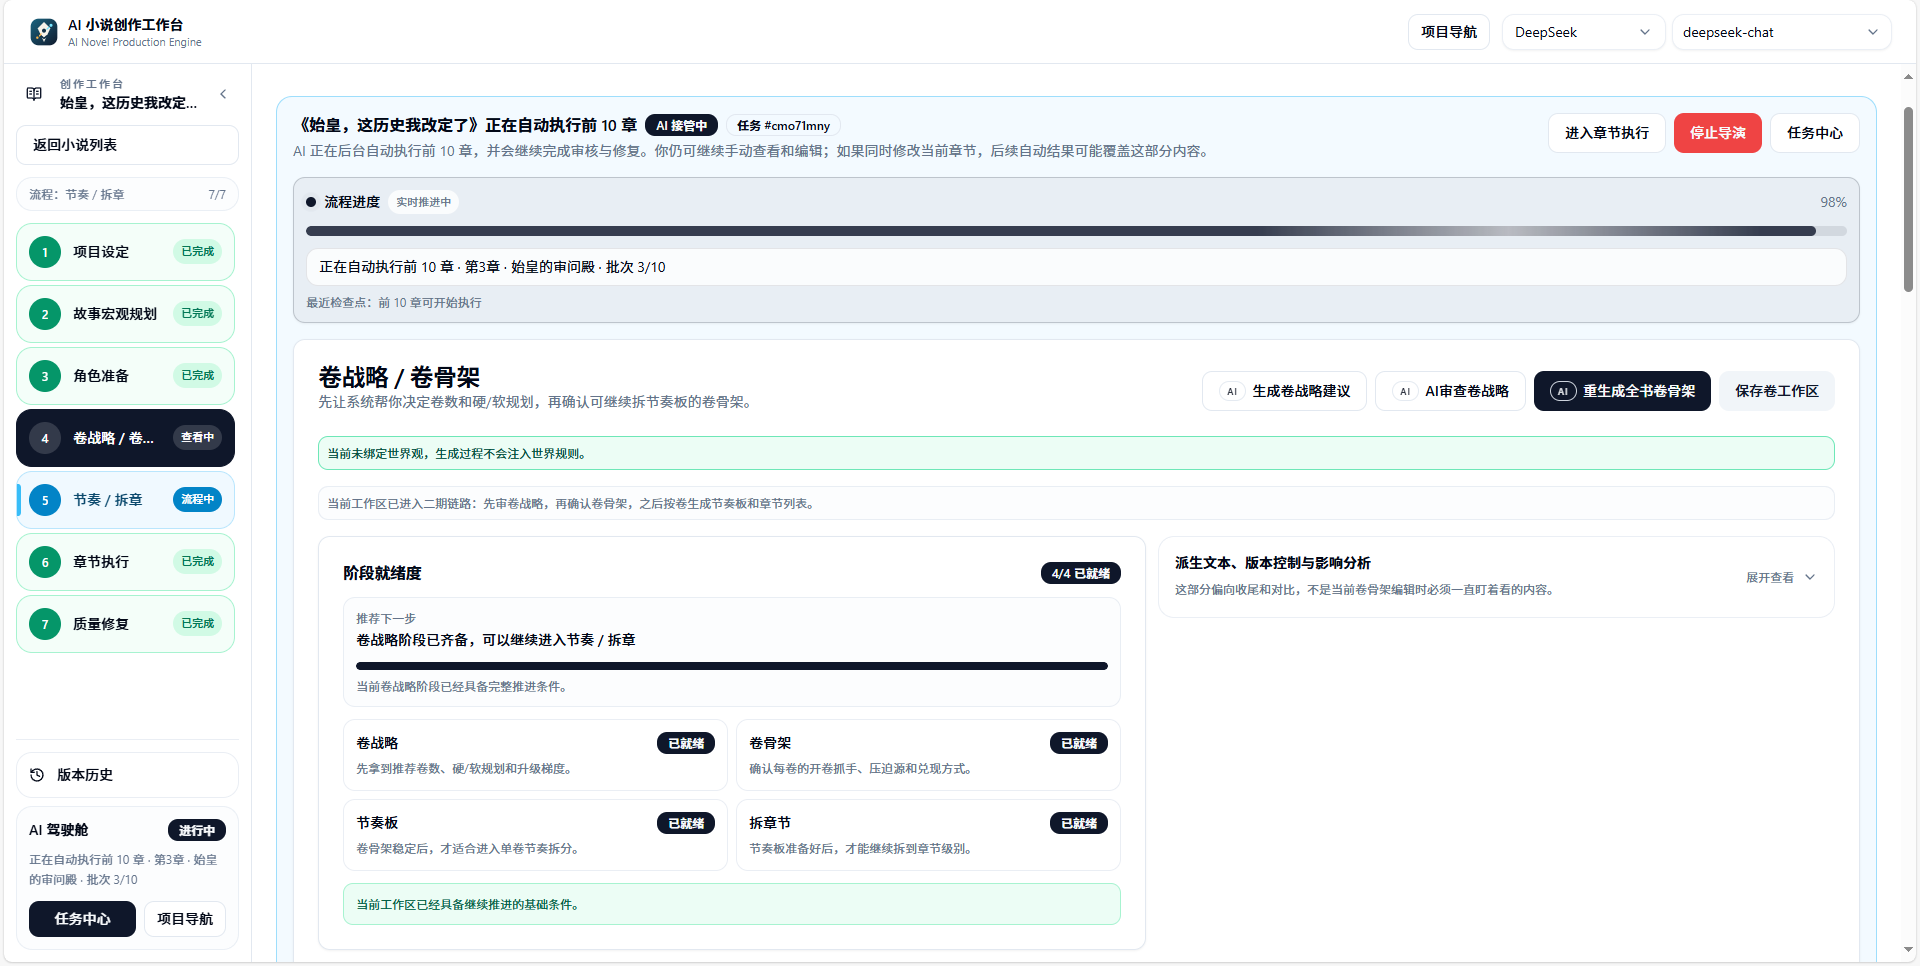
Task: Click the AI badge on 生成卷战略建议
Action: tap(1231, 391)
